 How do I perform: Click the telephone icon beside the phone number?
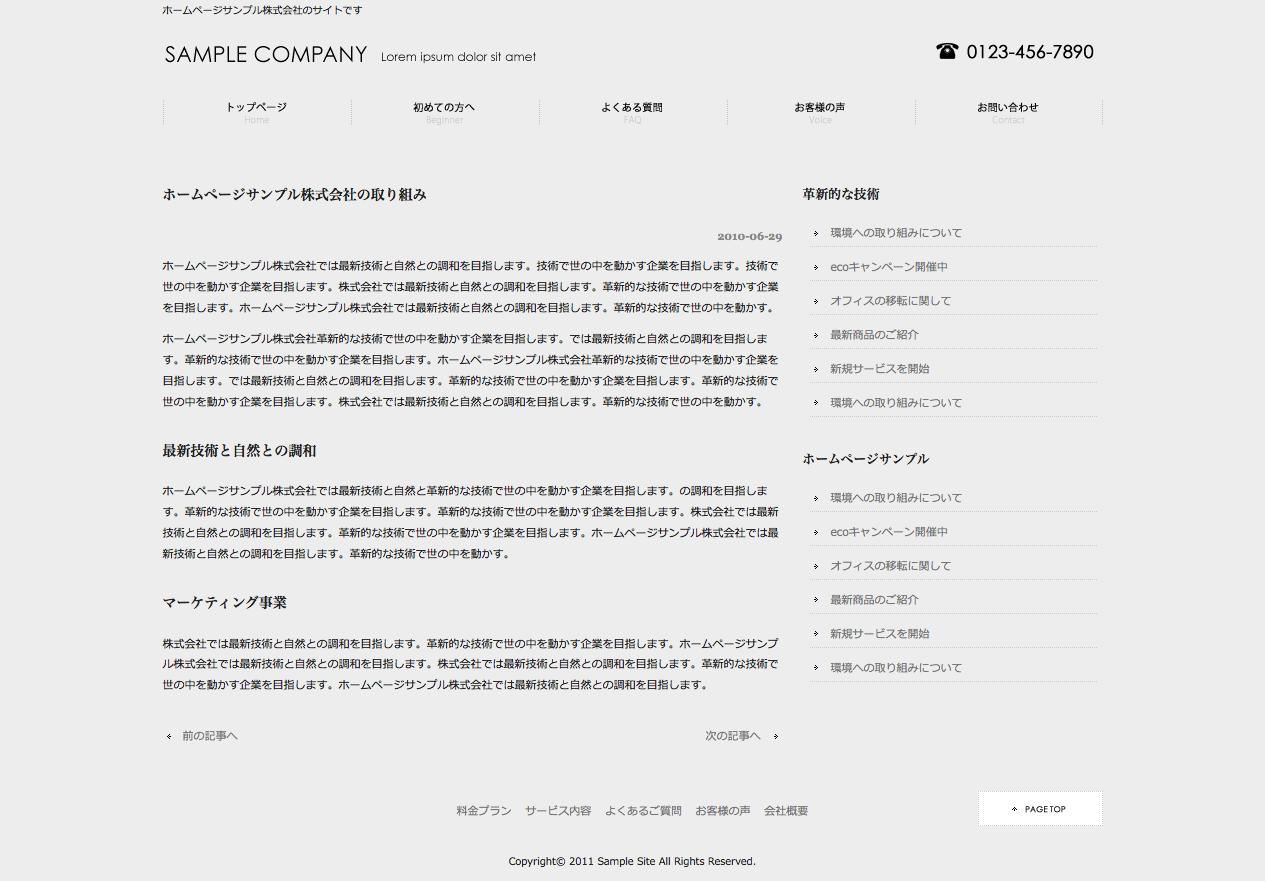tap(946, 52)
